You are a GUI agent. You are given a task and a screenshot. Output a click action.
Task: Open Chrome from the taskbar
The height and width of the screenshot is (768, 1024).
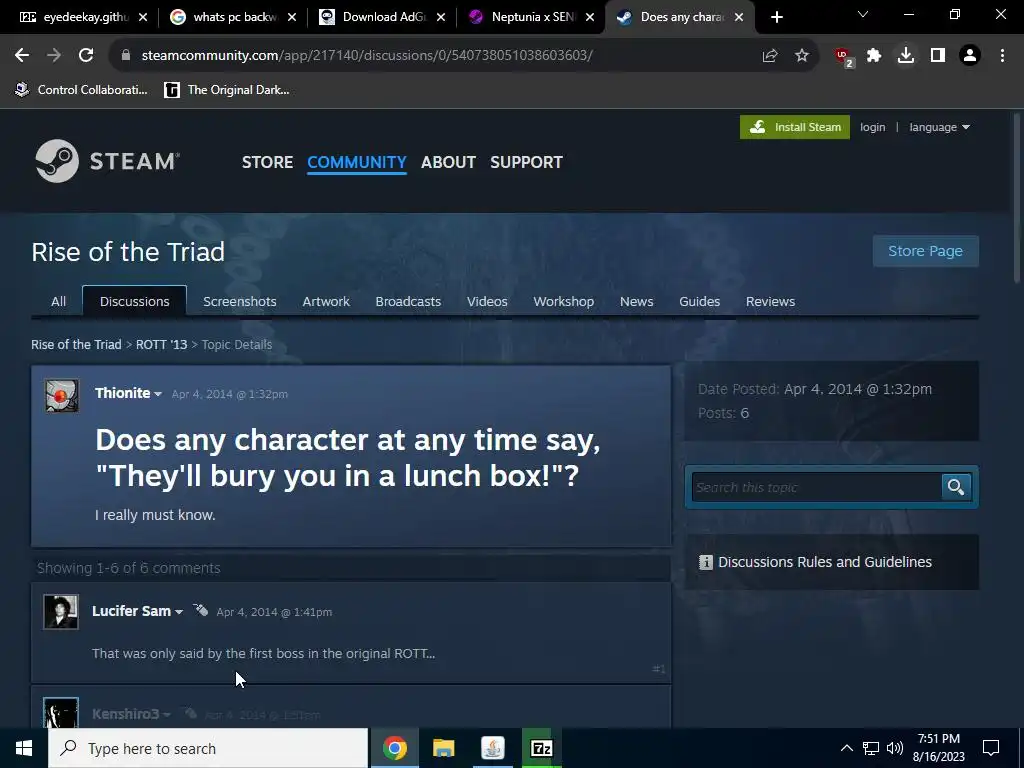pyautogui.click(x=394, y=748)
